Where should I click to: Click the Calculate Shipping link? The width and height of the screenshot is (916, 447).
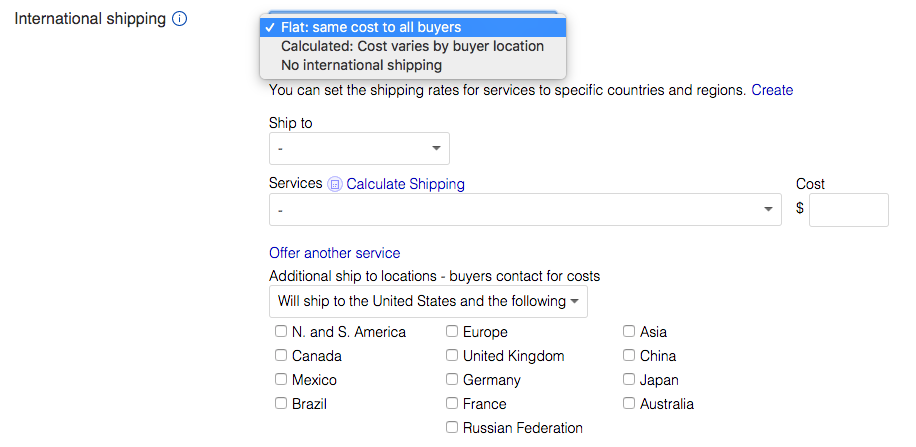(405, 184)
